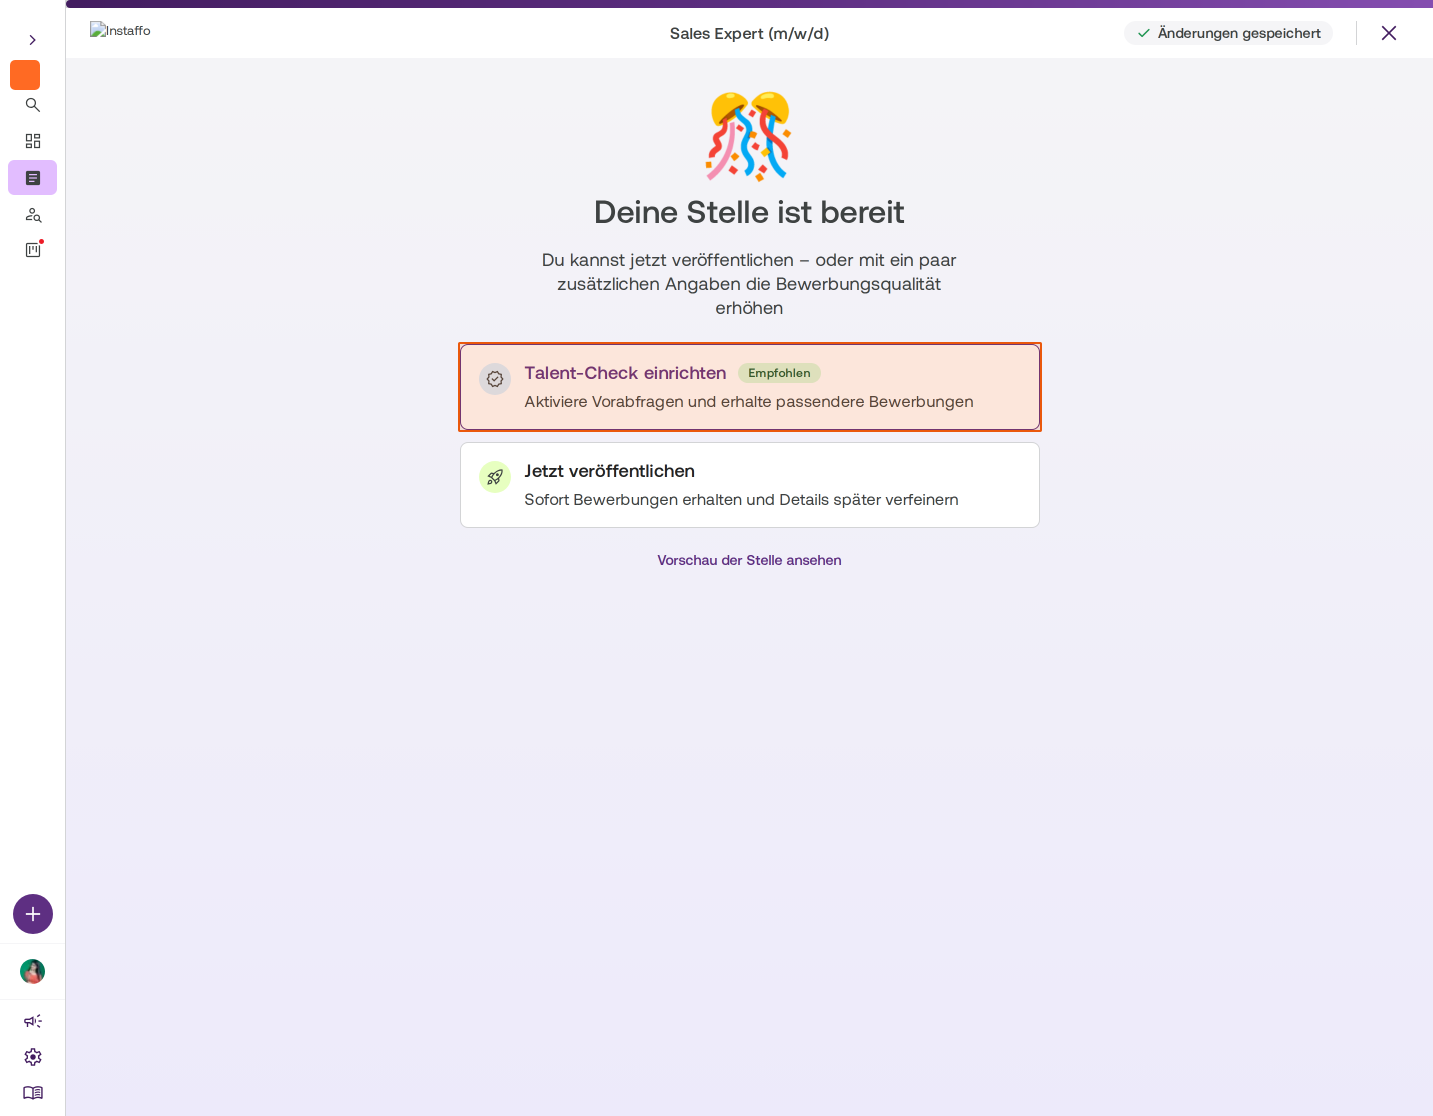Open the dashboard grid icon
Viewport: 1433px width, 1116px height.
(x=33, y=141)
